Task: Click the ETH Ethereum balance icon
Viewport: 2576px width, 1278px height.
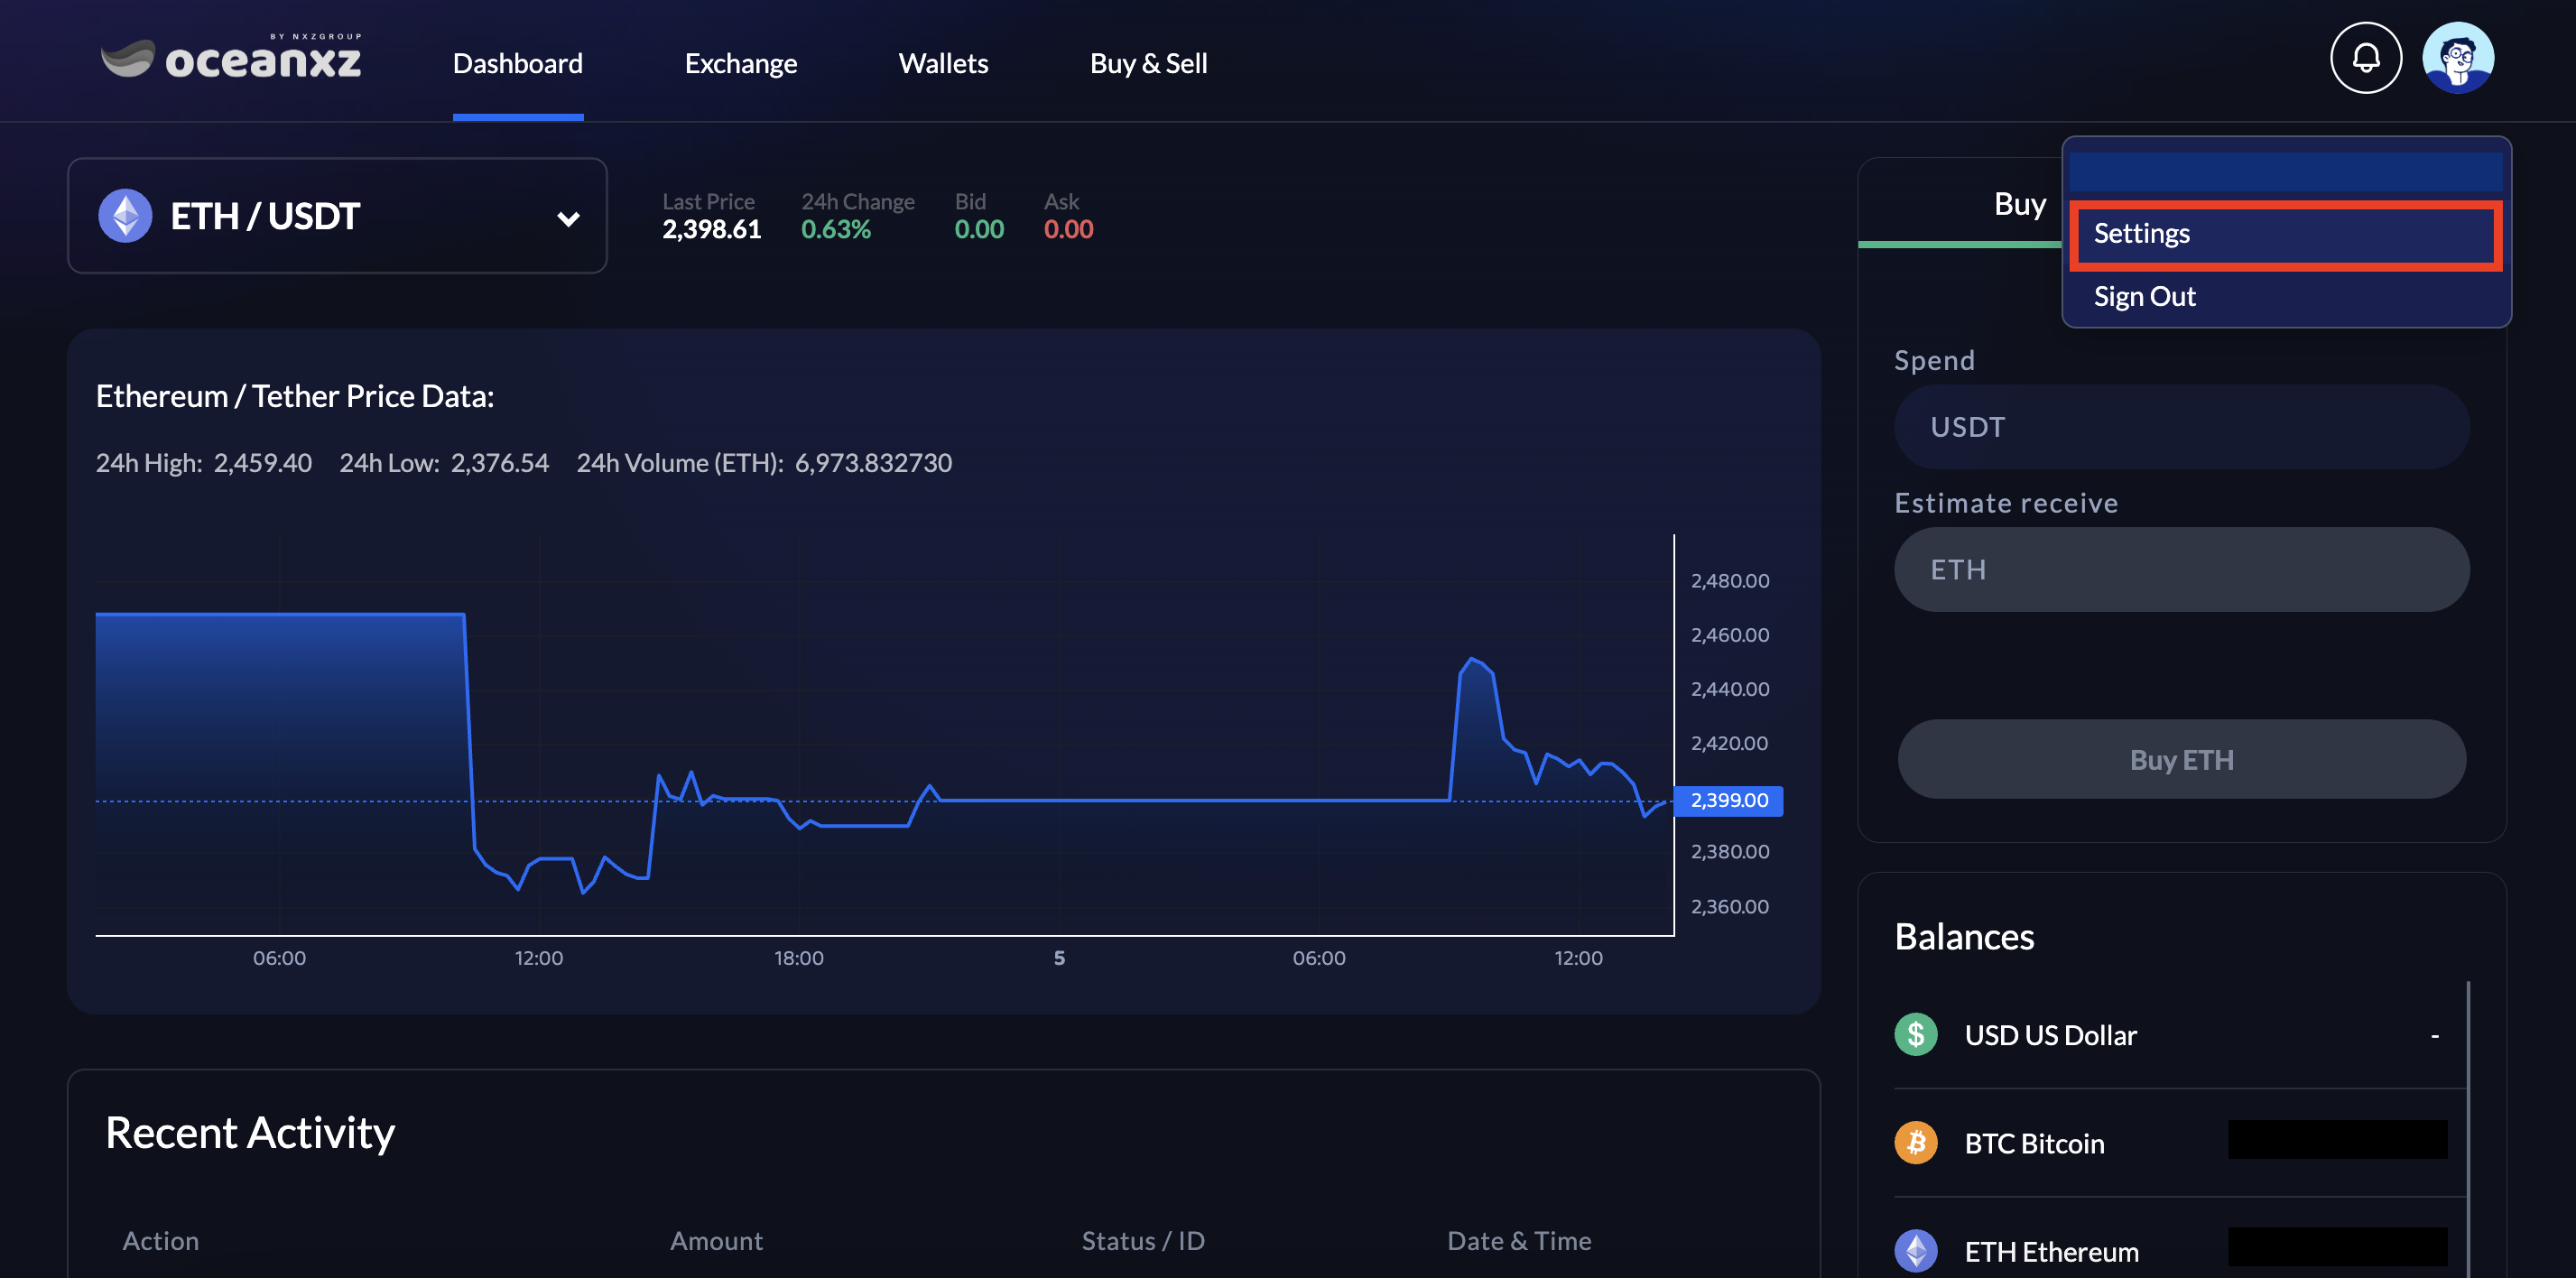Action: pos(1915,1250)
